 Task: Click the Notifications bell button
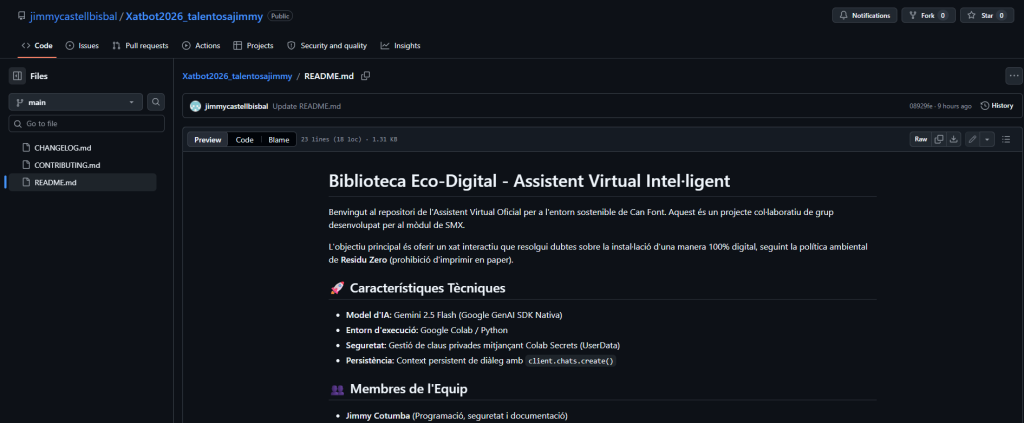tap(864, 16)
